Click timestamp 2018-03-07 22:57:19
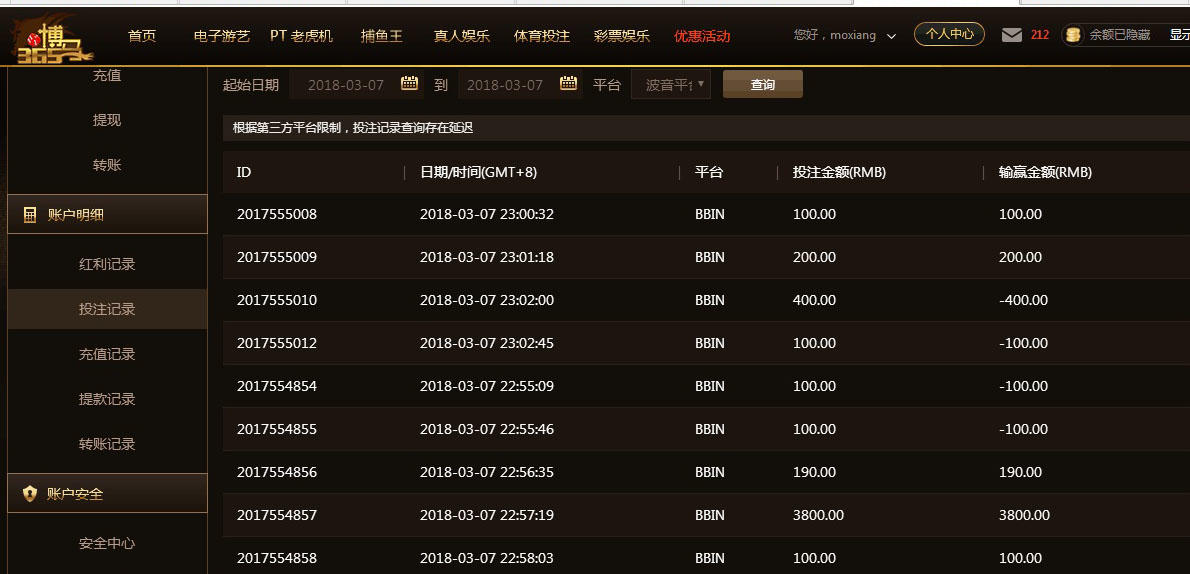The height and width of the screenshot is (574, 1190). tap(486, 515)
